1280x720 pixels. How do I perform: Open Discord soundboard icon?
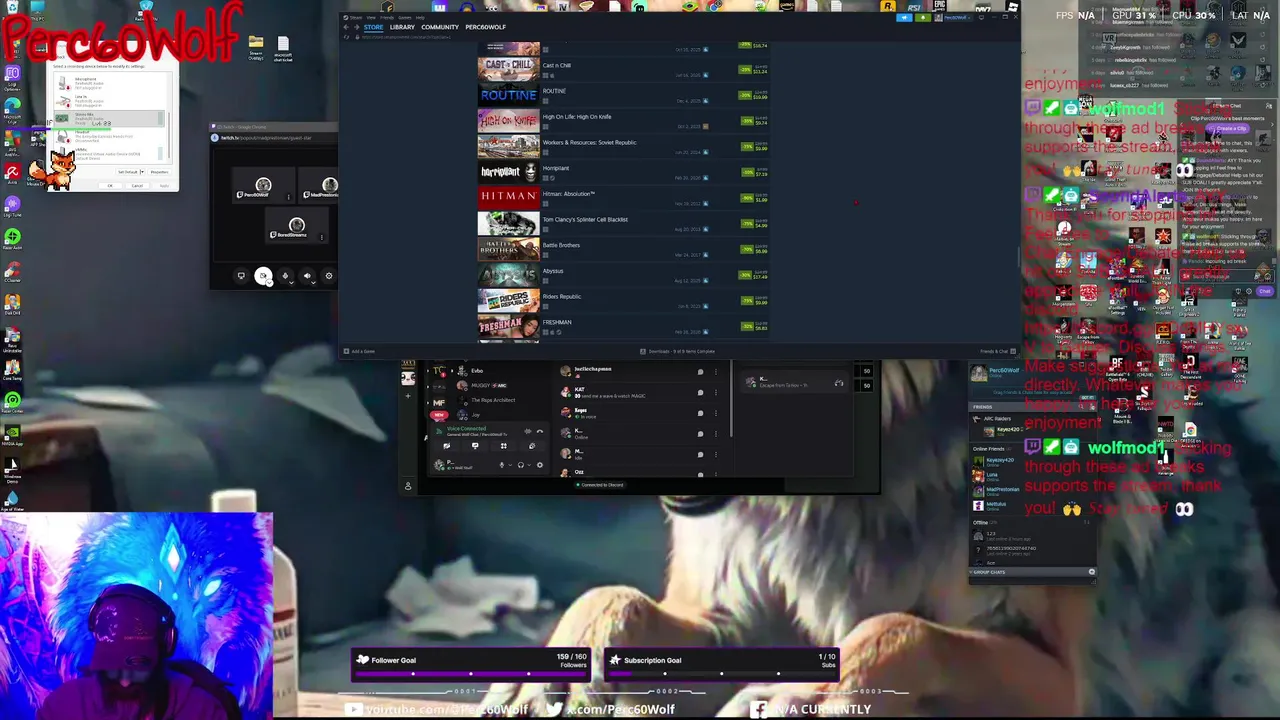point(532,446)
